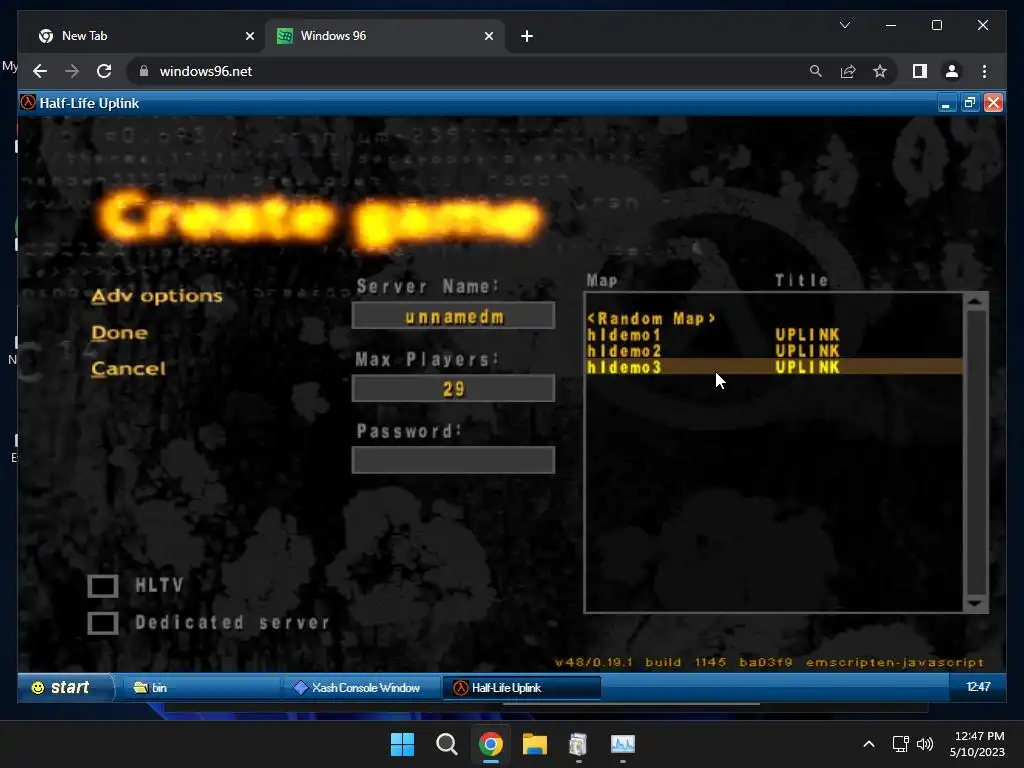The width and height of the screenshot is (1024, 768).
Task: Restore the Half-Life Uplink window size
Action: coord(970,103)
